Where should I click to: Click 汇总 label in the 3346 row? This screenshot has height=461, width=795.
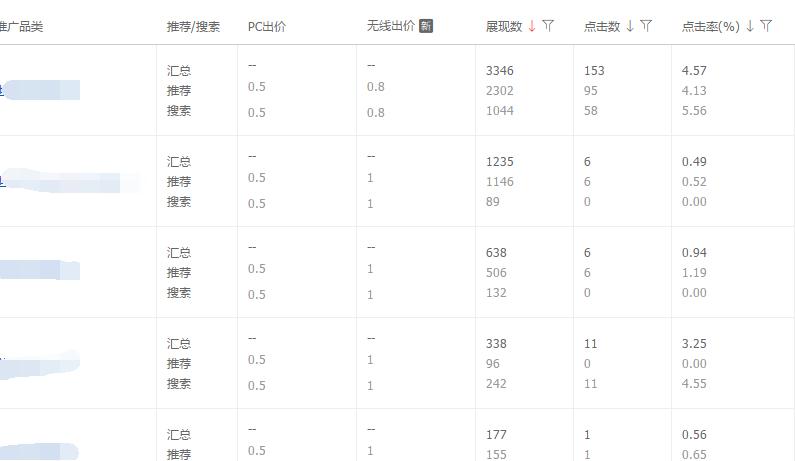[x=178, y=71]
